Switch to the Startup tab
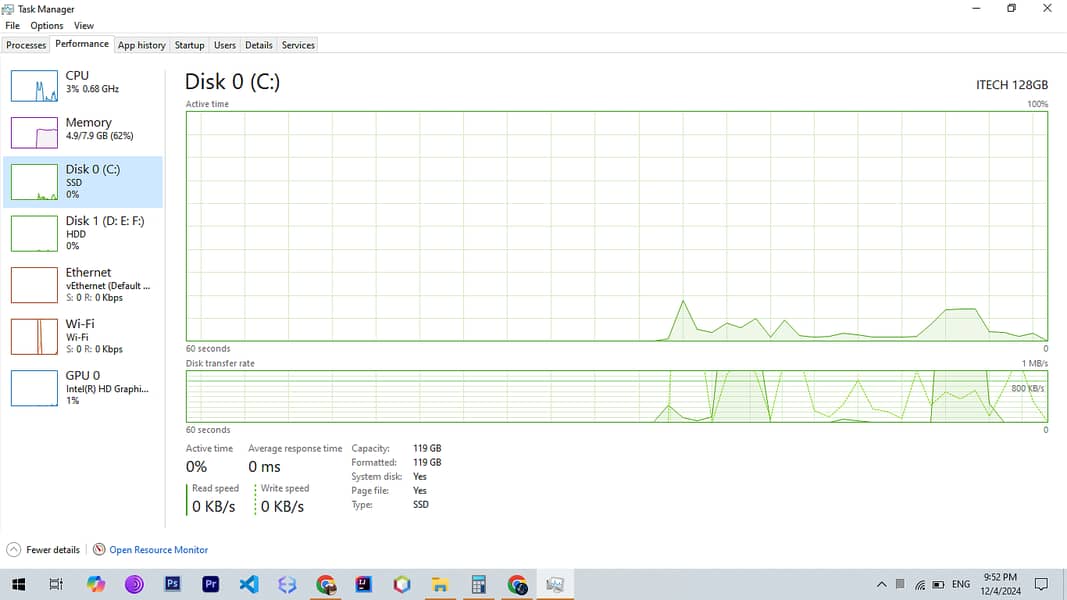Screen dimensions: 1067x600 (189, 45)
